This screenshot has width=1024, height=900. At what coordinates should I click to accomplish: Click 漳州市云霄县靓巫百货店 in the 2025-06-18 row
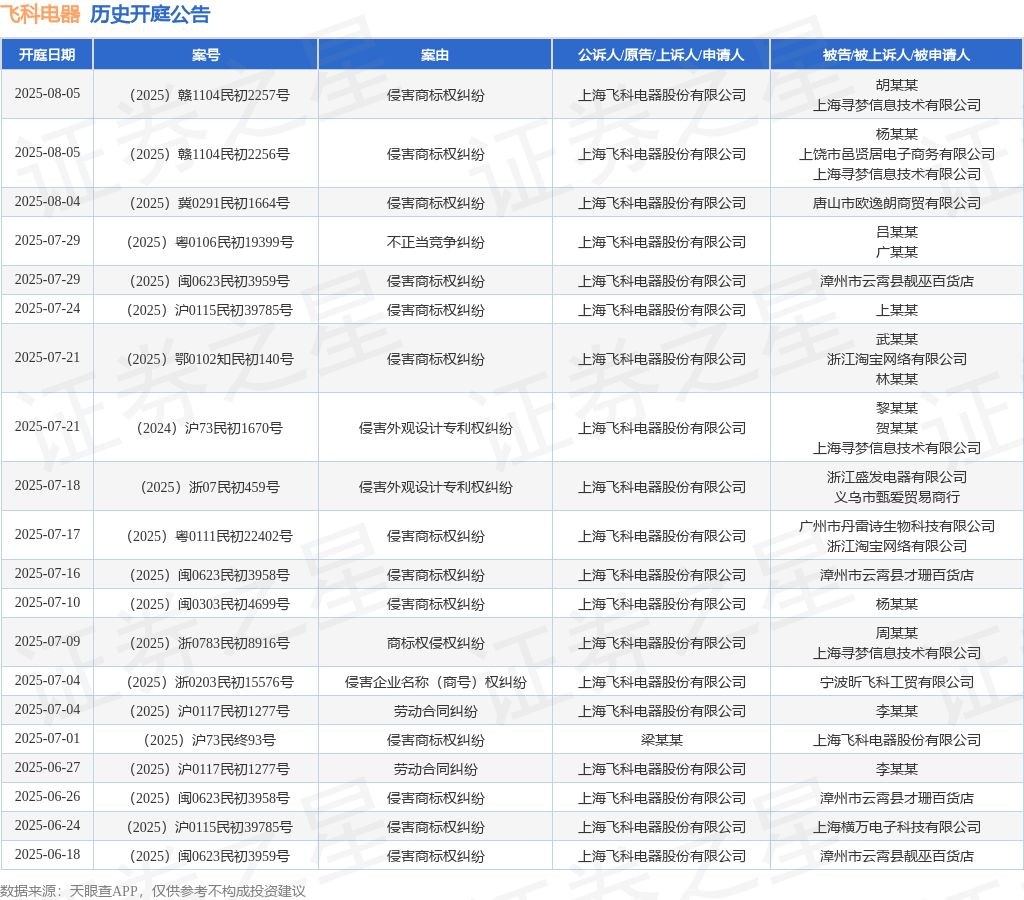(897, 856)
